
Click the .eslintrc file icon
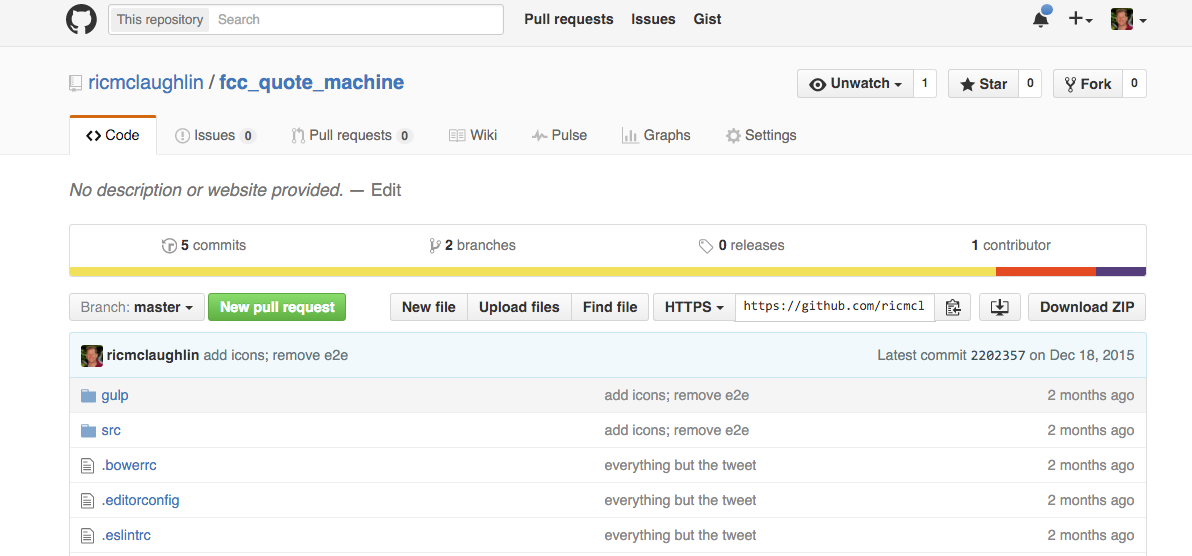pos(87,535)
